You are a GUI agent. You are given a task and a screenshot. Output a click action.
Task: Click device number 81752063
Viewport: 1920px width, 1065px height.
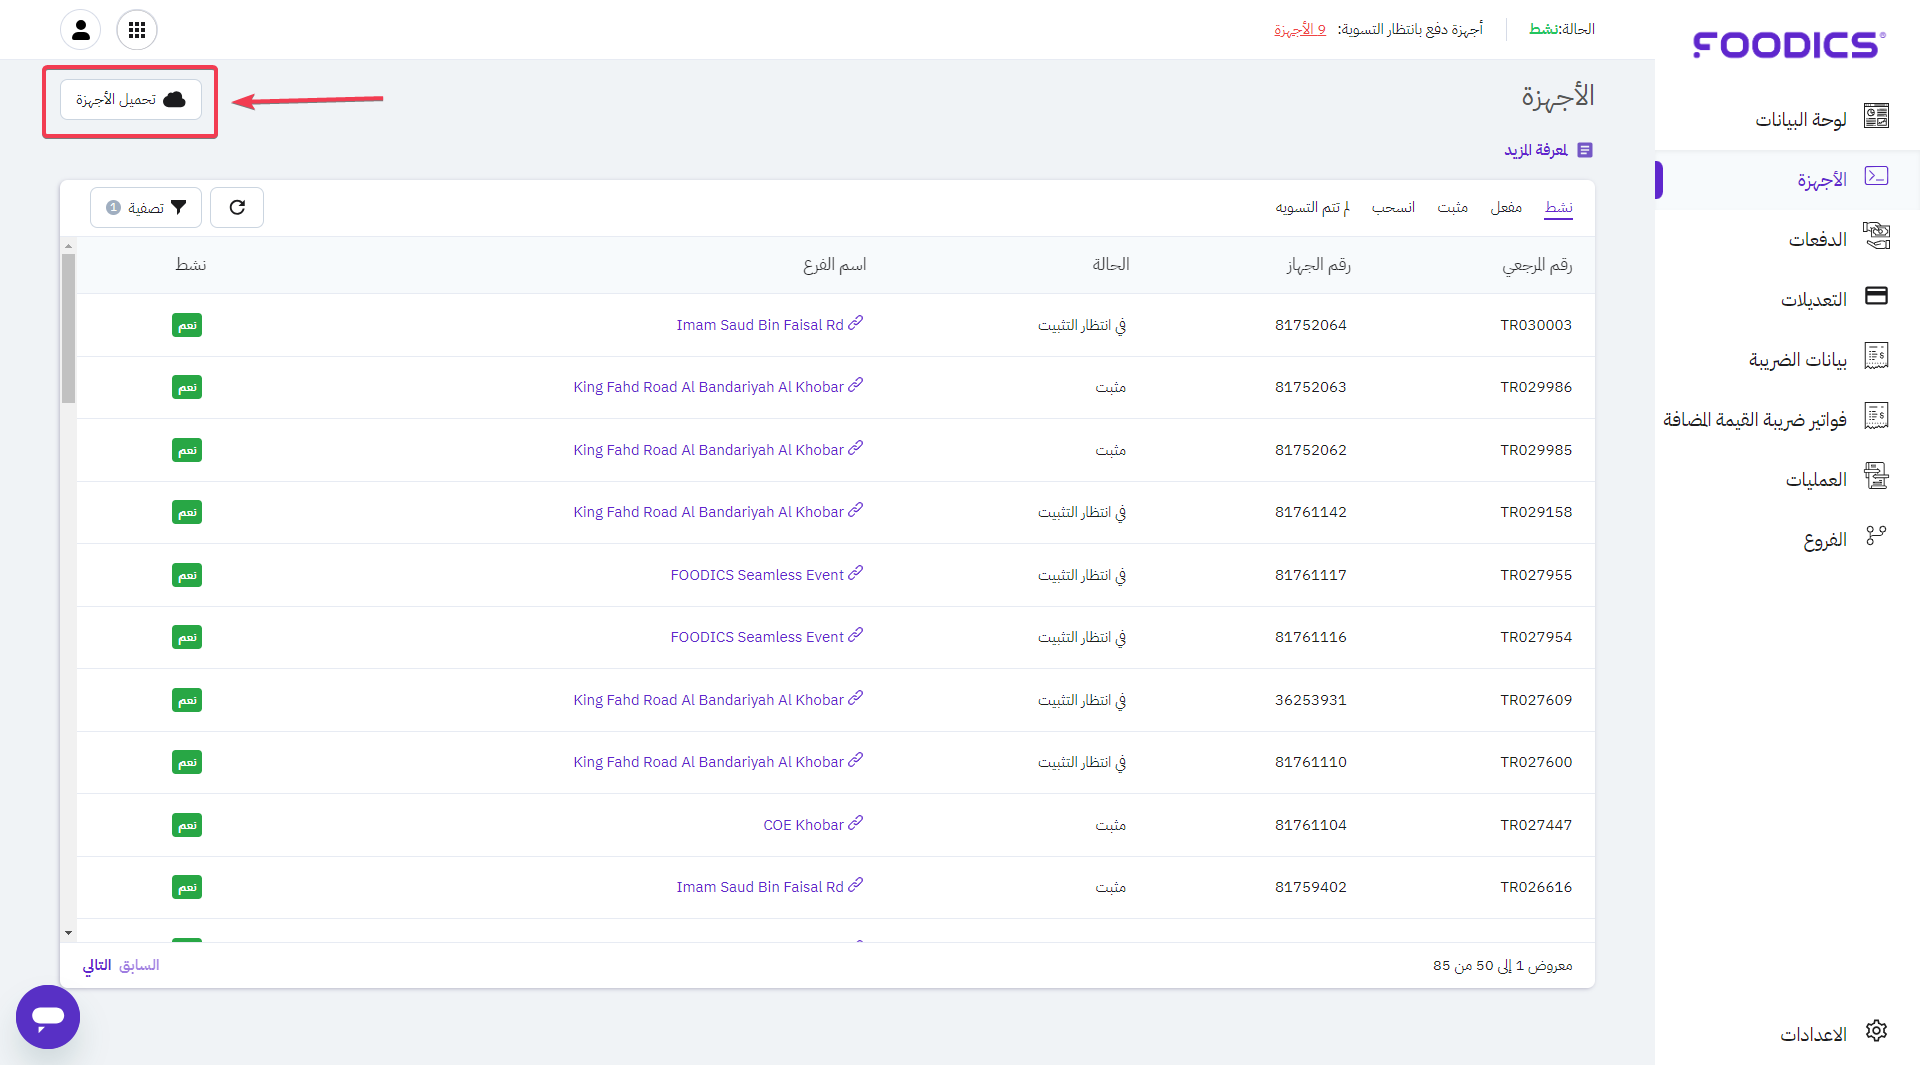1311,387
